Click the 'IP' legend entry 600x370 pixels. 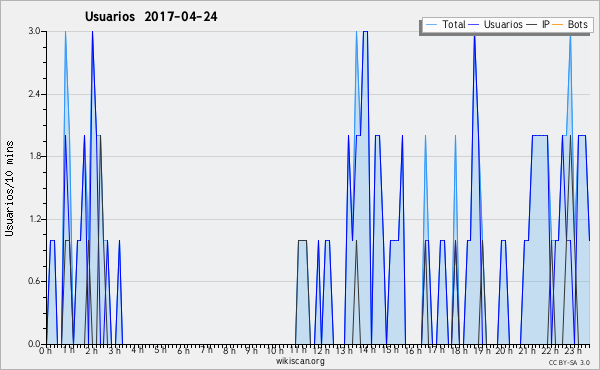[546, 24]
